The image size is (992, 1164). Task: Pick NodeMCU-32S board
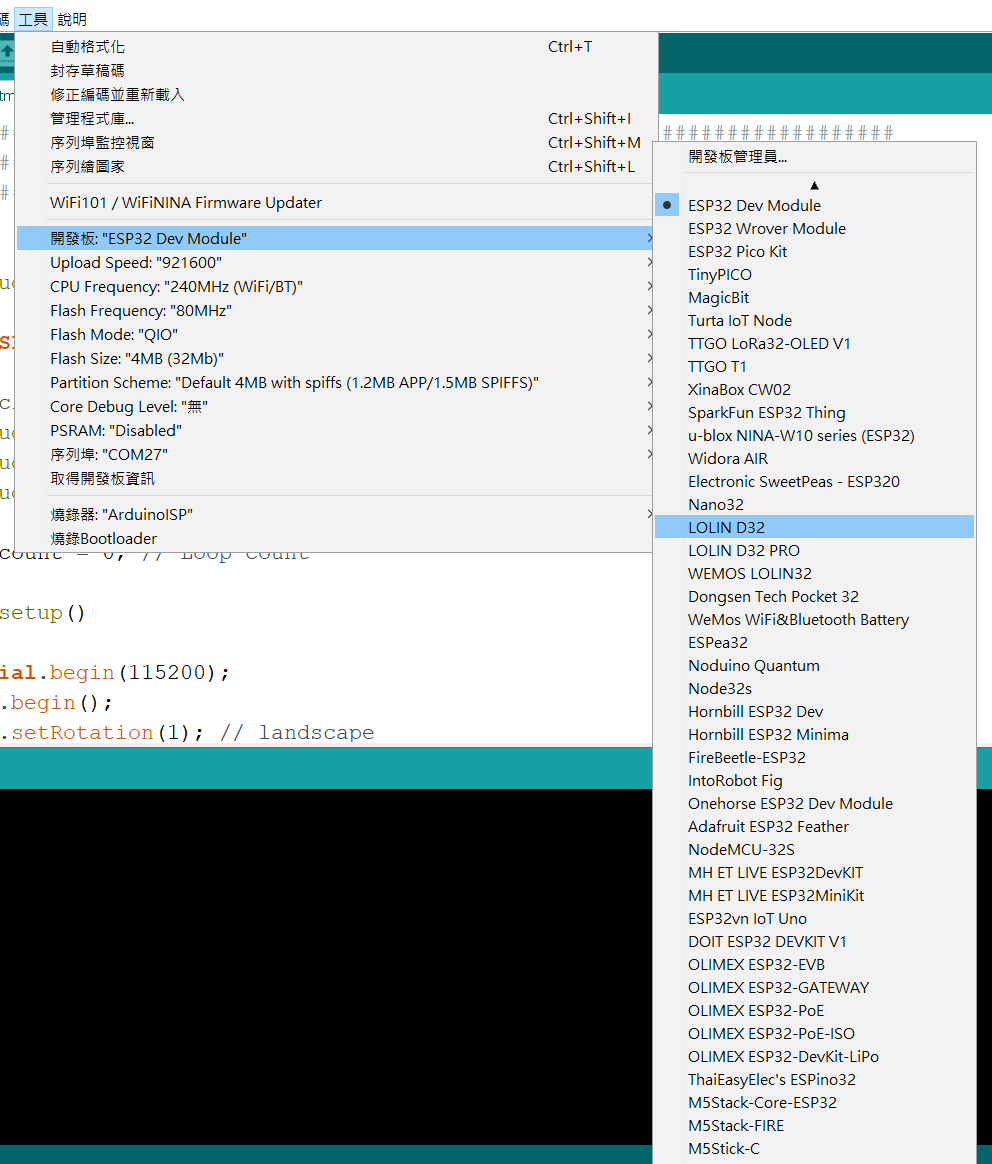coord(815,850)
